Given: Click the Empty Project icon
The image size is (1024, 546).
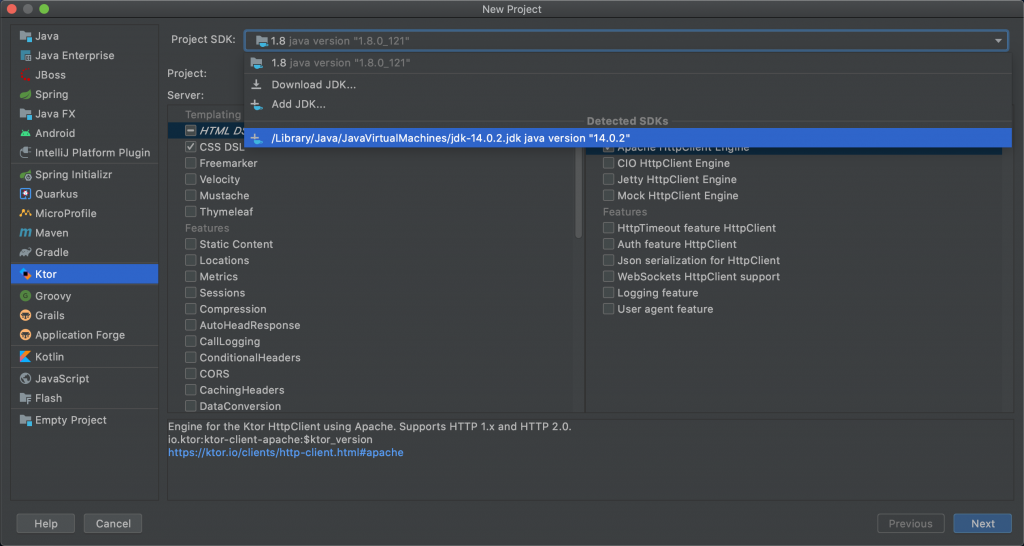Looking at the screenshot, I should 25,420.
